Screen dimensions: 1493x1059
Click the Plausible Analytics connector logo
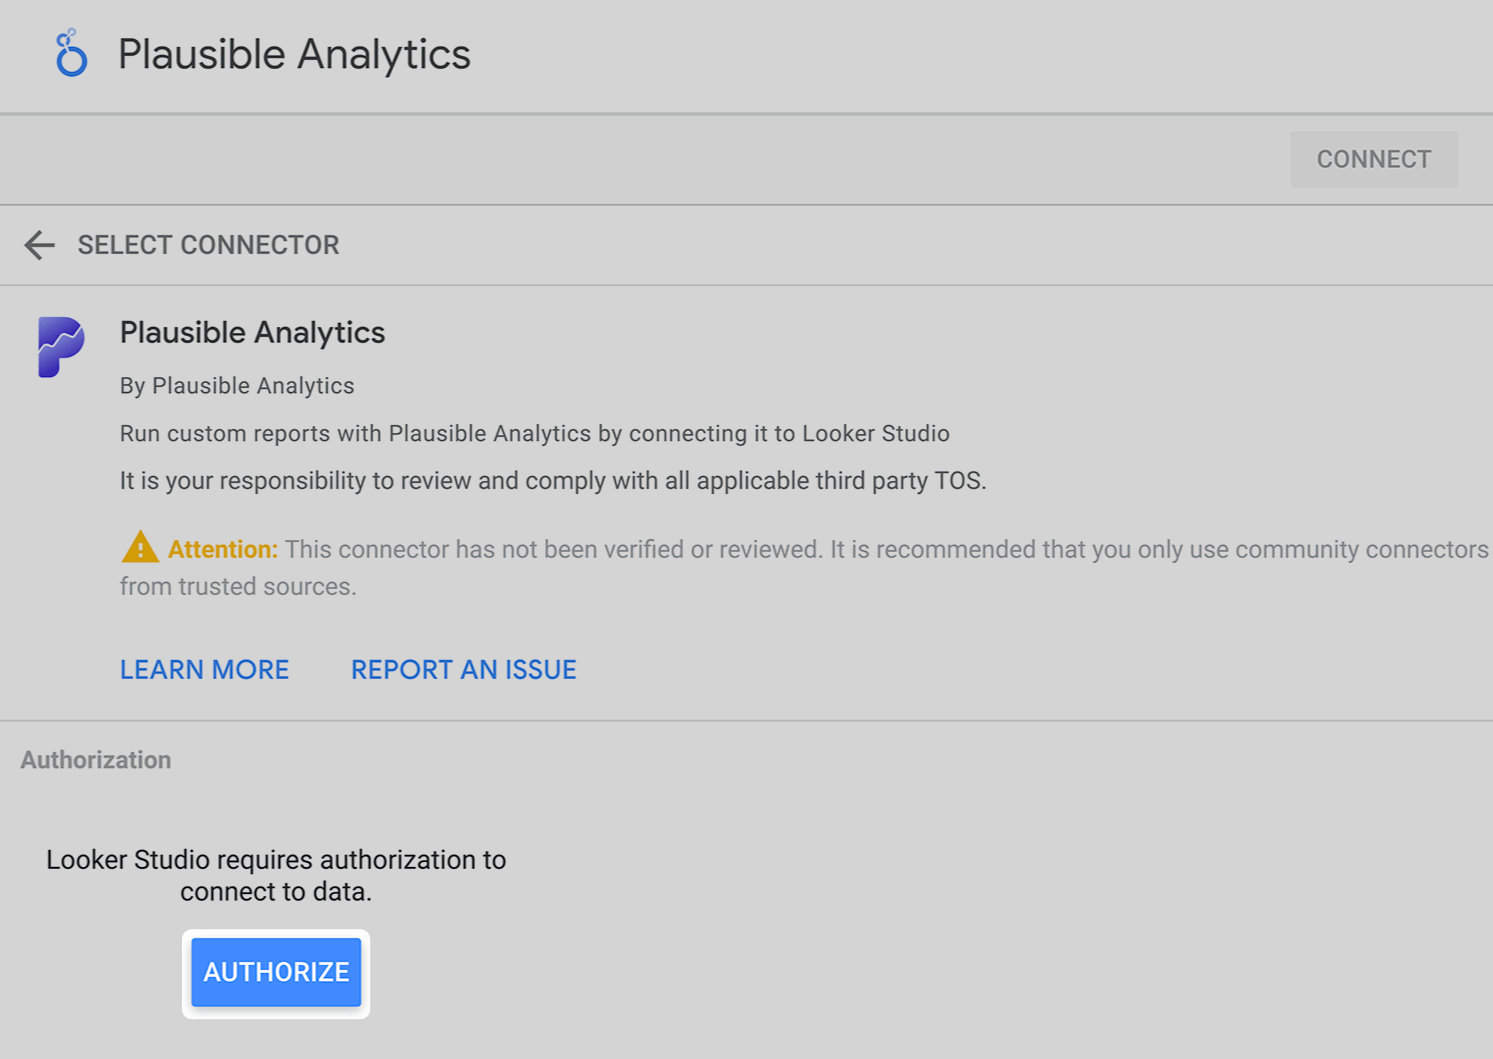coord(61,347)
